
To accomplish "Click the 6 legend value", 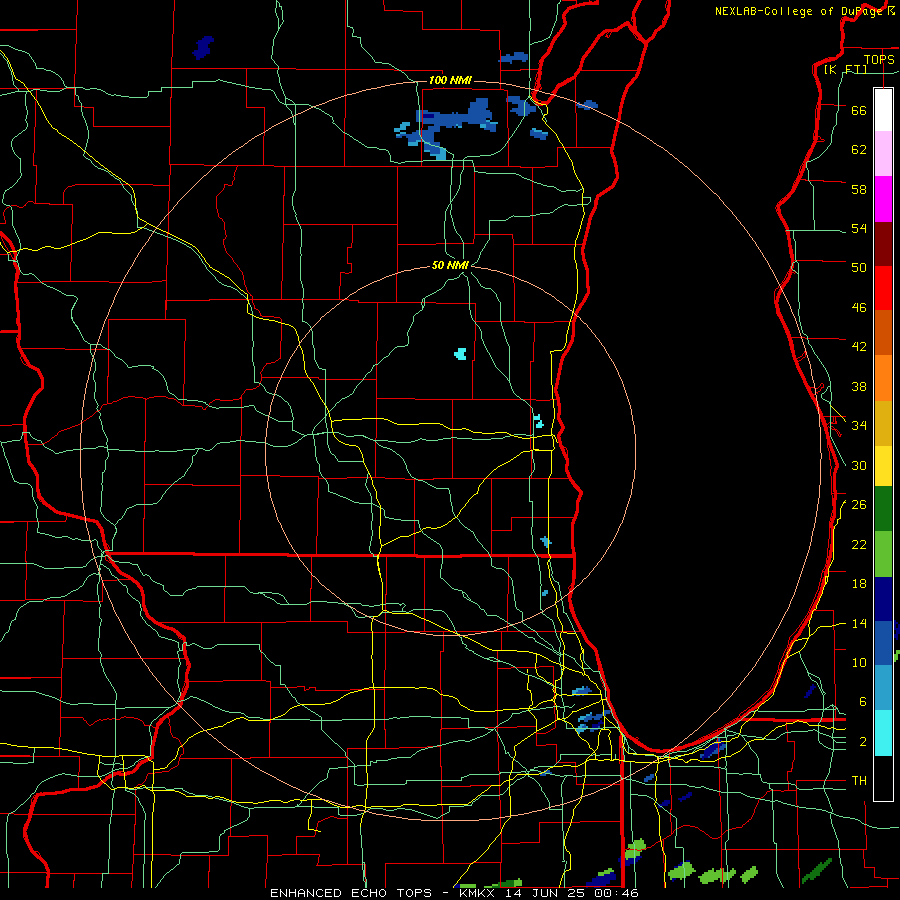I will pyautogui.click(x=863, y=702).
